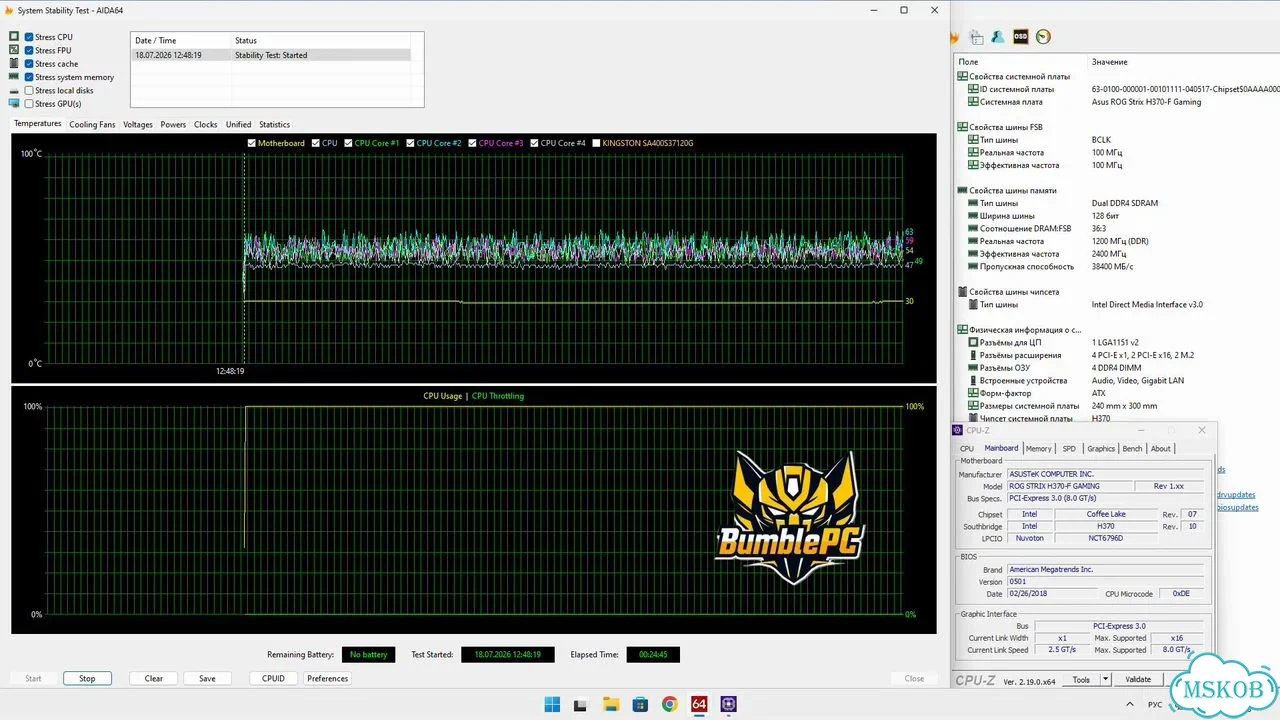The height and width of the screenshot is (720, 1280).
Task: Toggle Stress FPU checkbox
Action: [29, 50]
